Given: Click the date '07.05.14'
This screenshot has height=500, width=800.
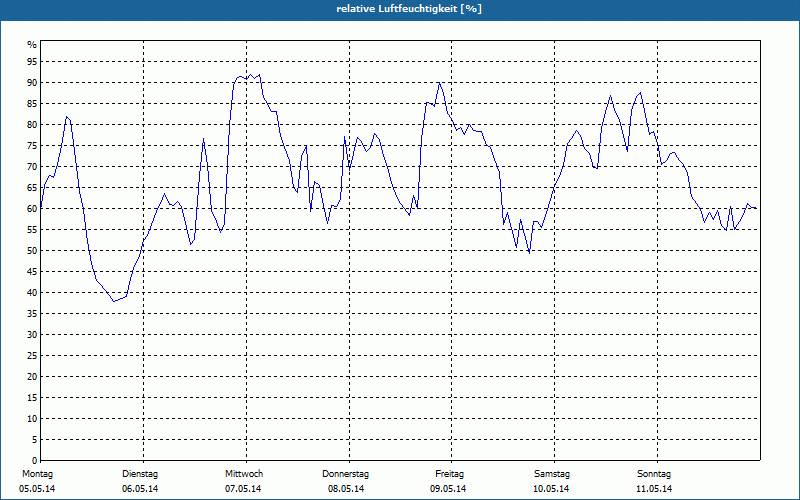Looking at the screenshot, I should 243,489.
